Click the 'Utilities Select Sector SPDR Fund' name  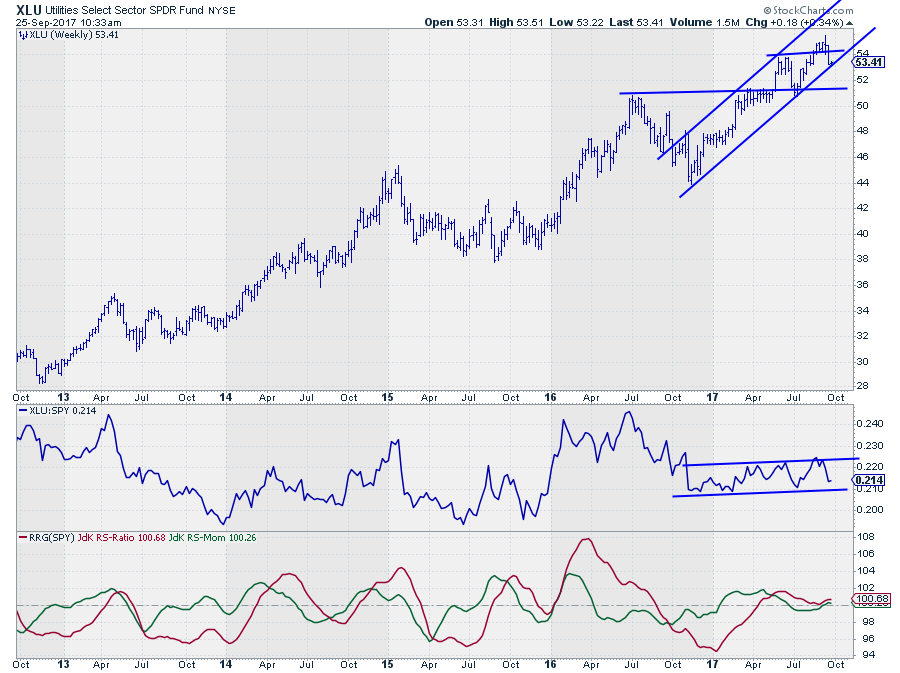(125, 10)
